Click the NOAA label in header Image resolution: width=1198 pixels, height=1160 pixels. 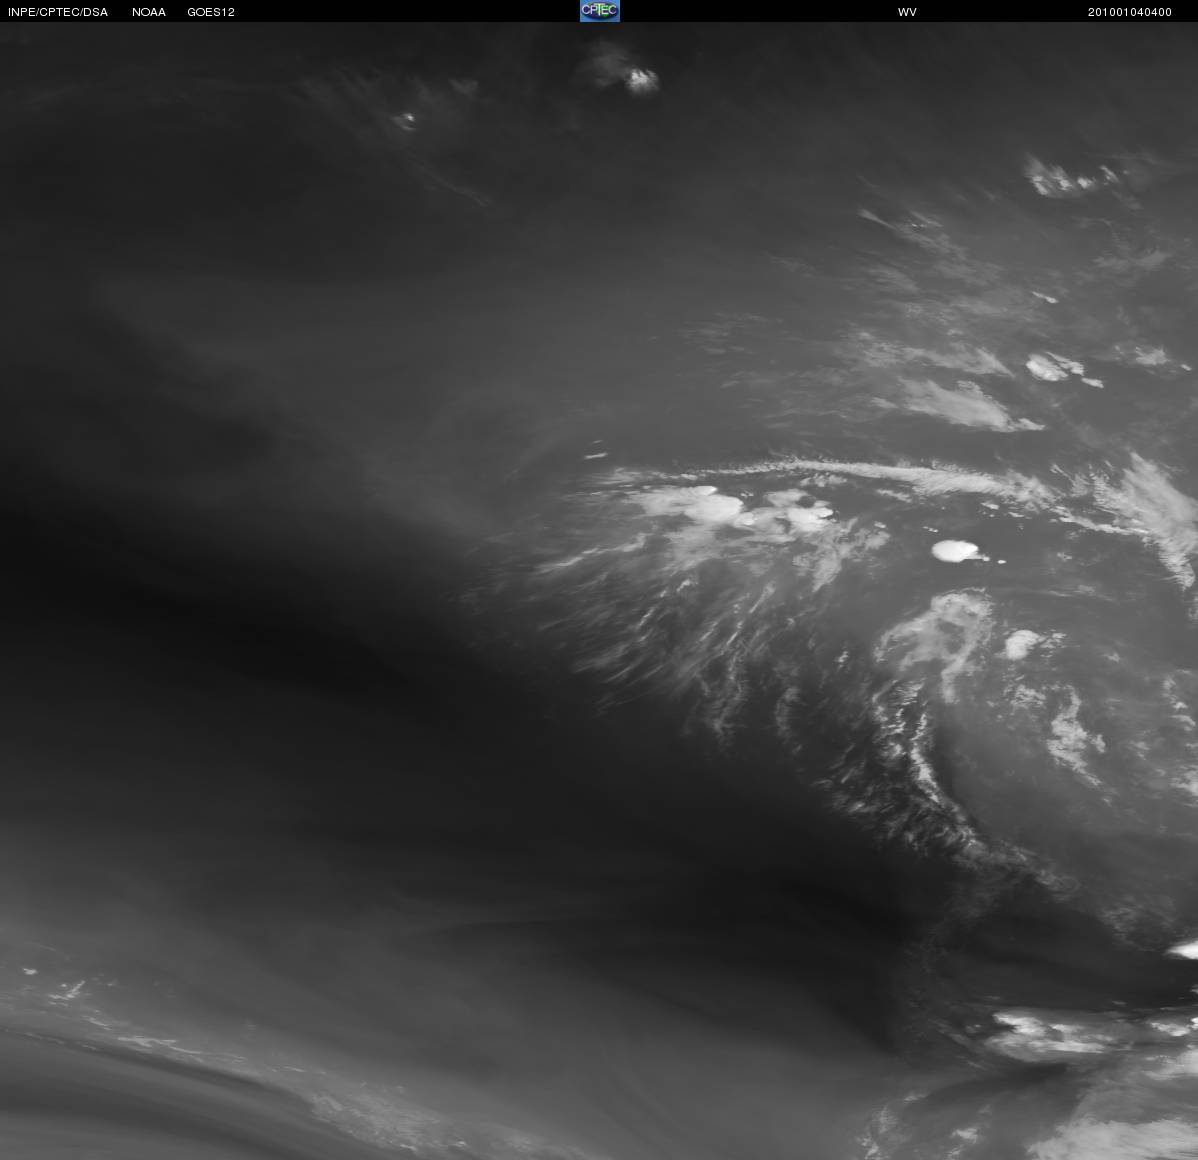tap(149, 12)
